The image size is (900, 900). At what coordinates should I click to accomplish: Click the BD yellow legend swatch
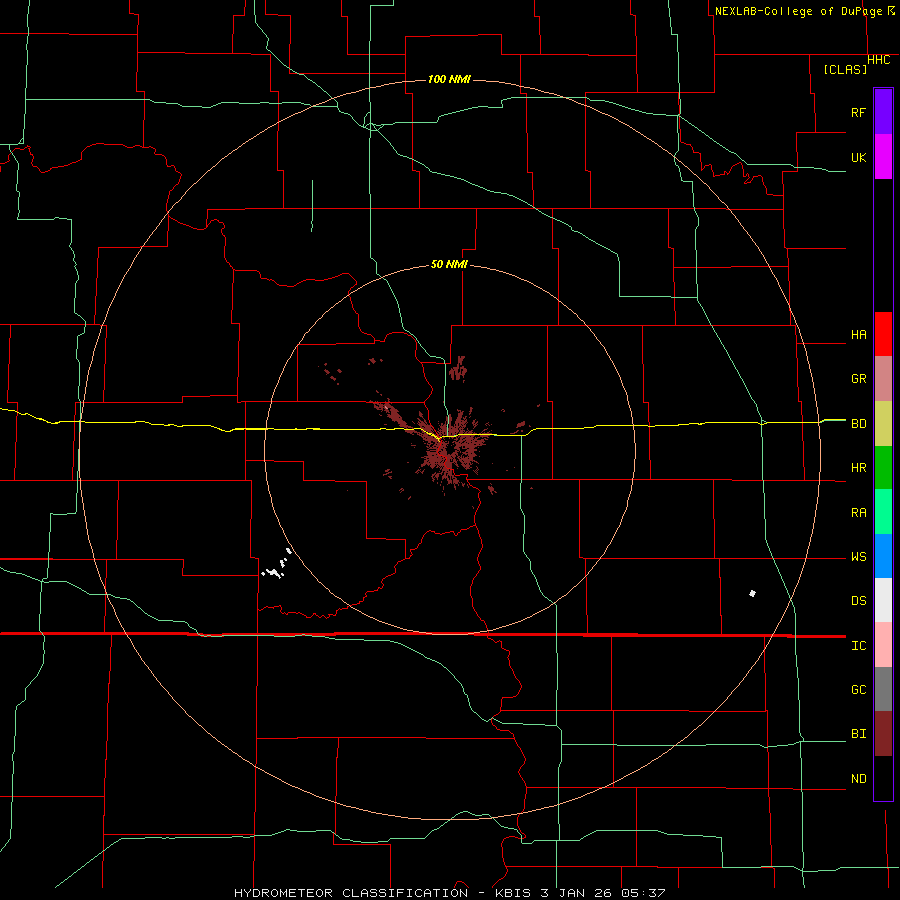point(883,423)
